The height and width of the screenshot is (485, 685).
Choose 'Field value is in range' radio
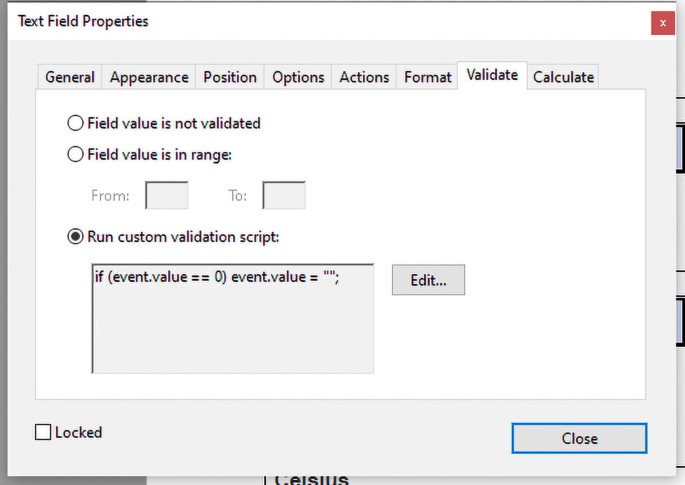[x=75, y=155]
